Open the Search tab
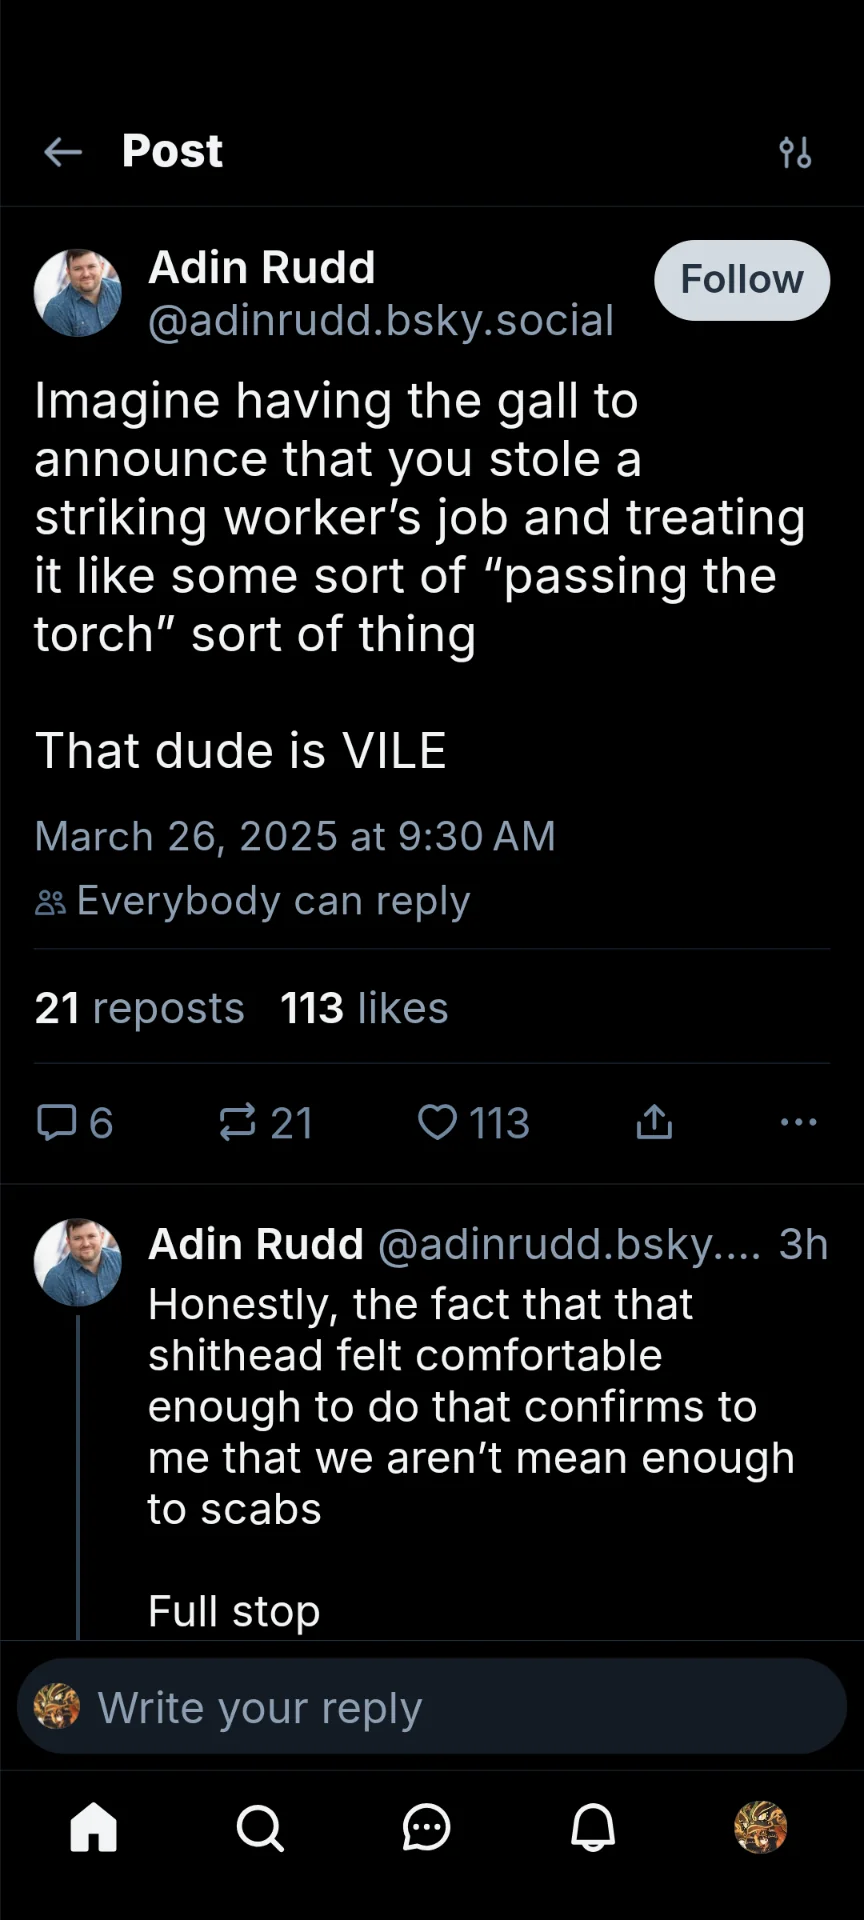This screenshot has width=864, height=1920. [x=260, y=1828]
